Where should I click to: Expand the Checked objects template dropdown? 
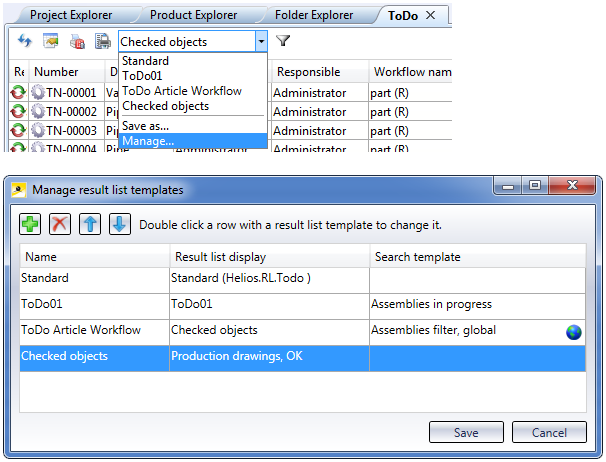(261, 42)
